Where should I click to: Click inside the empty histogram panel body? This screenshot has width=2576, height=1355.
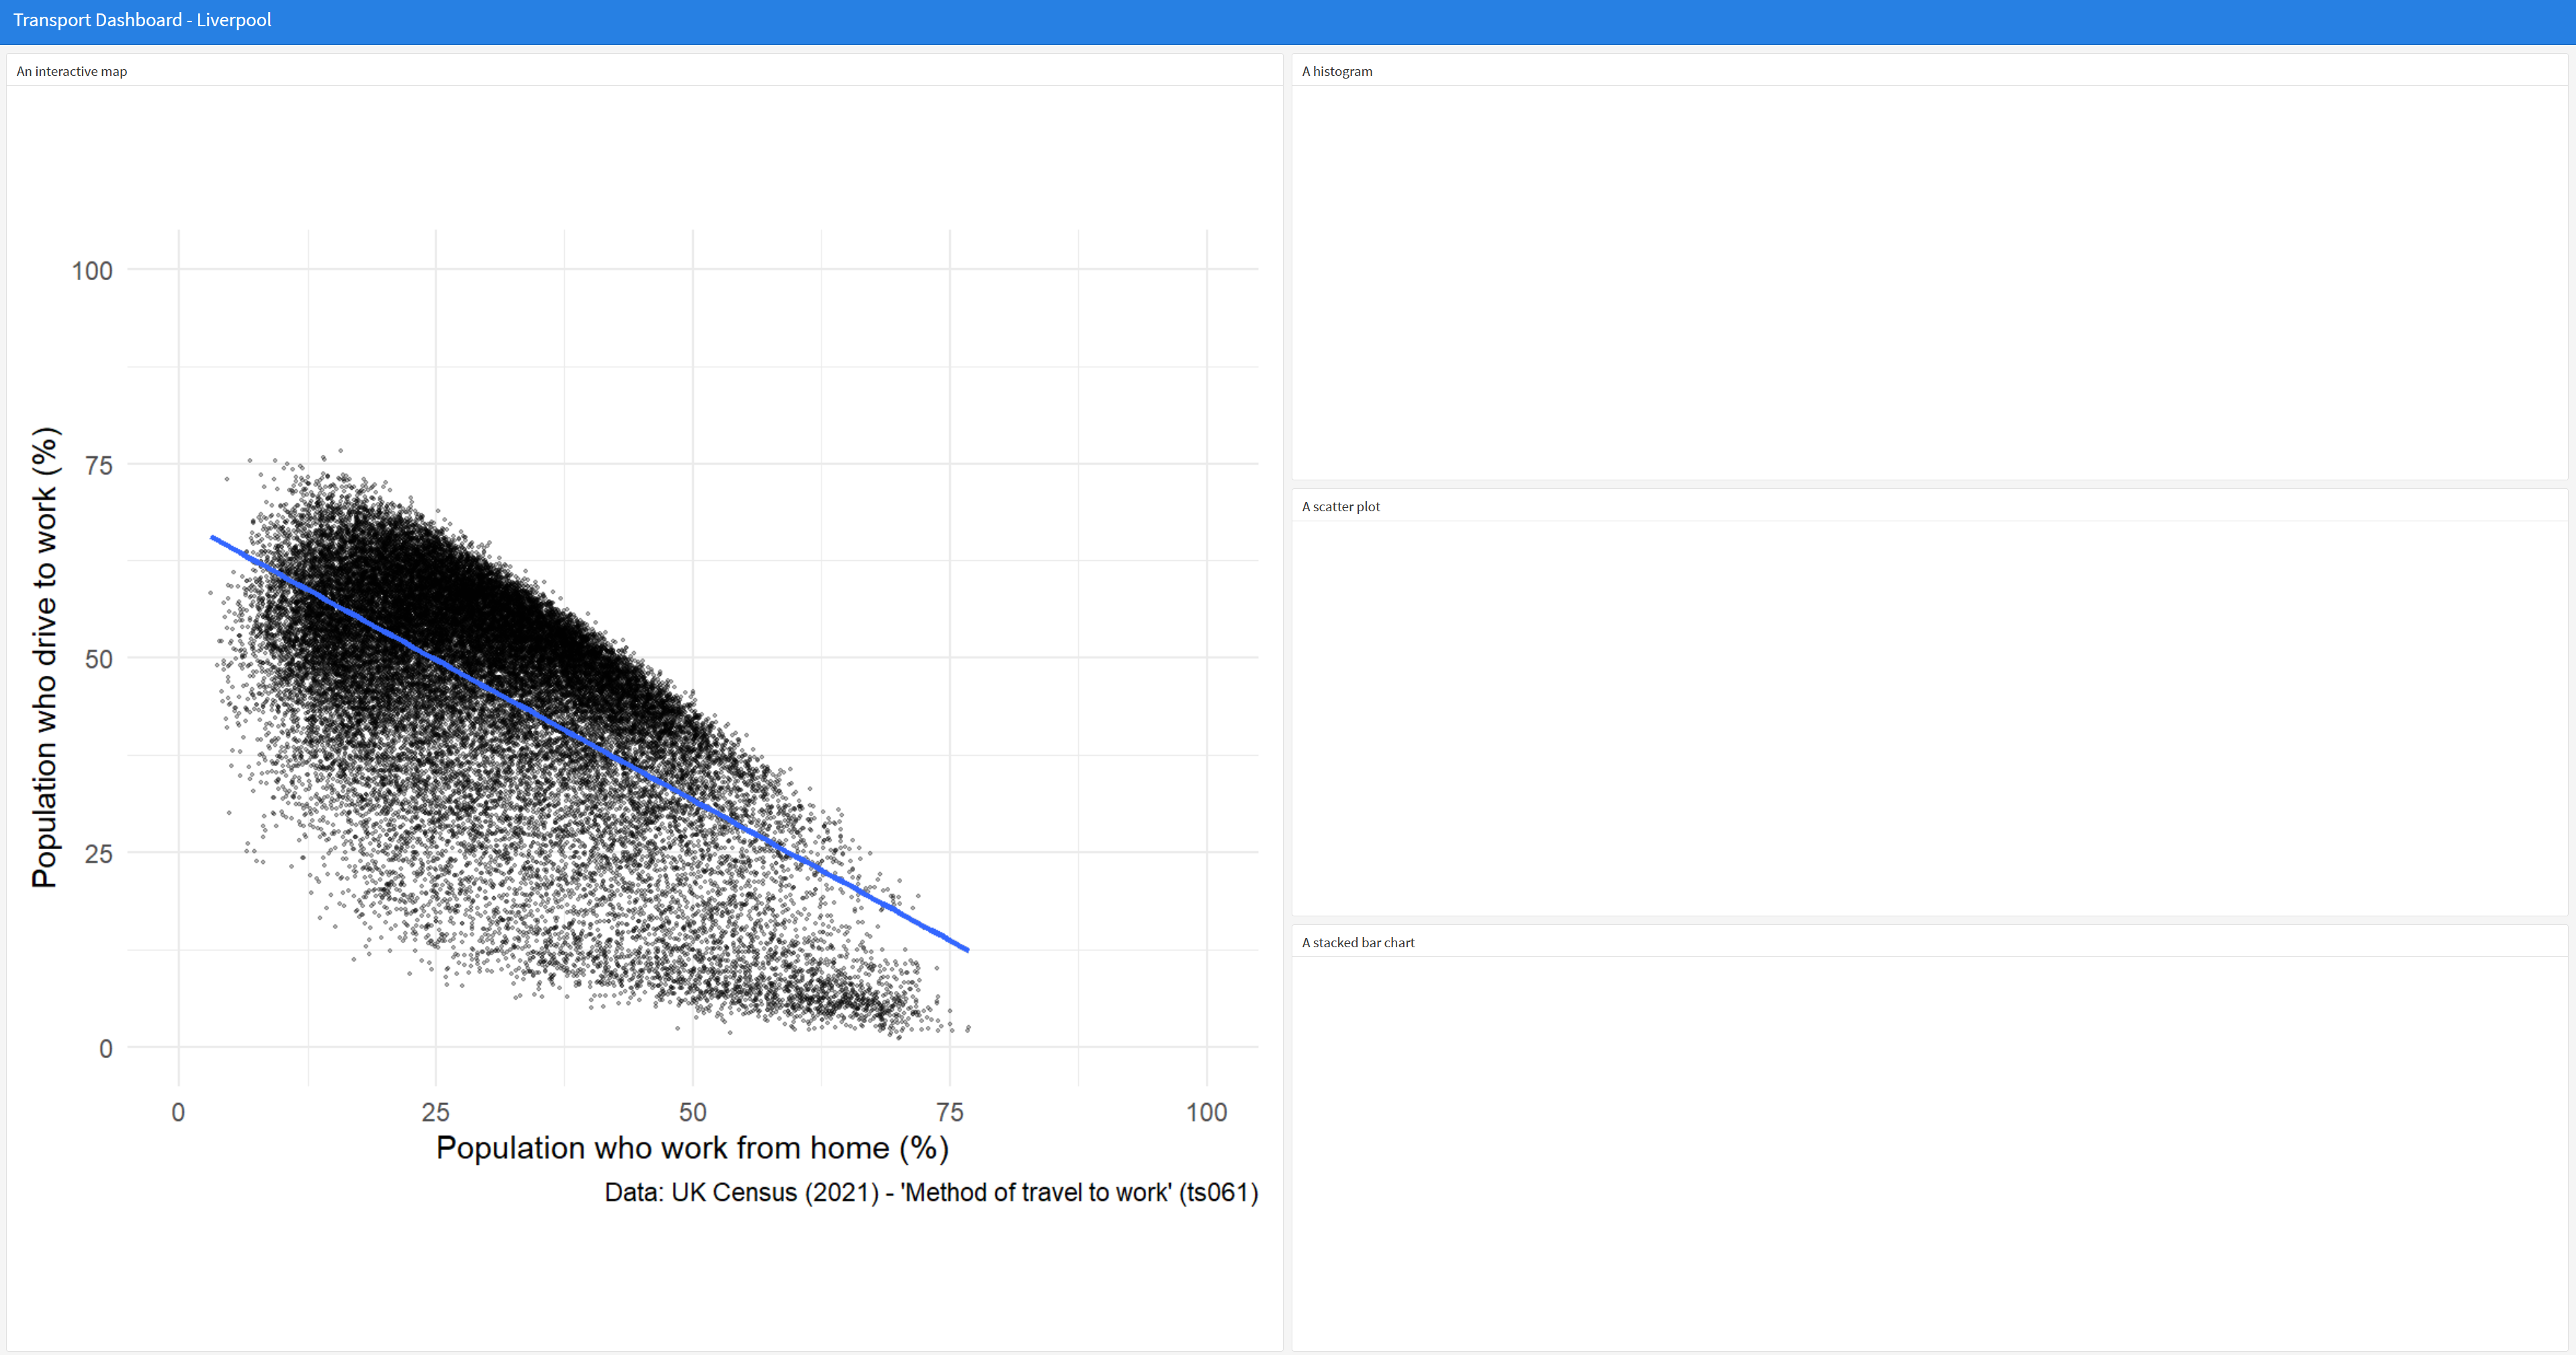pyautogui.click(x=1929, y=282)
